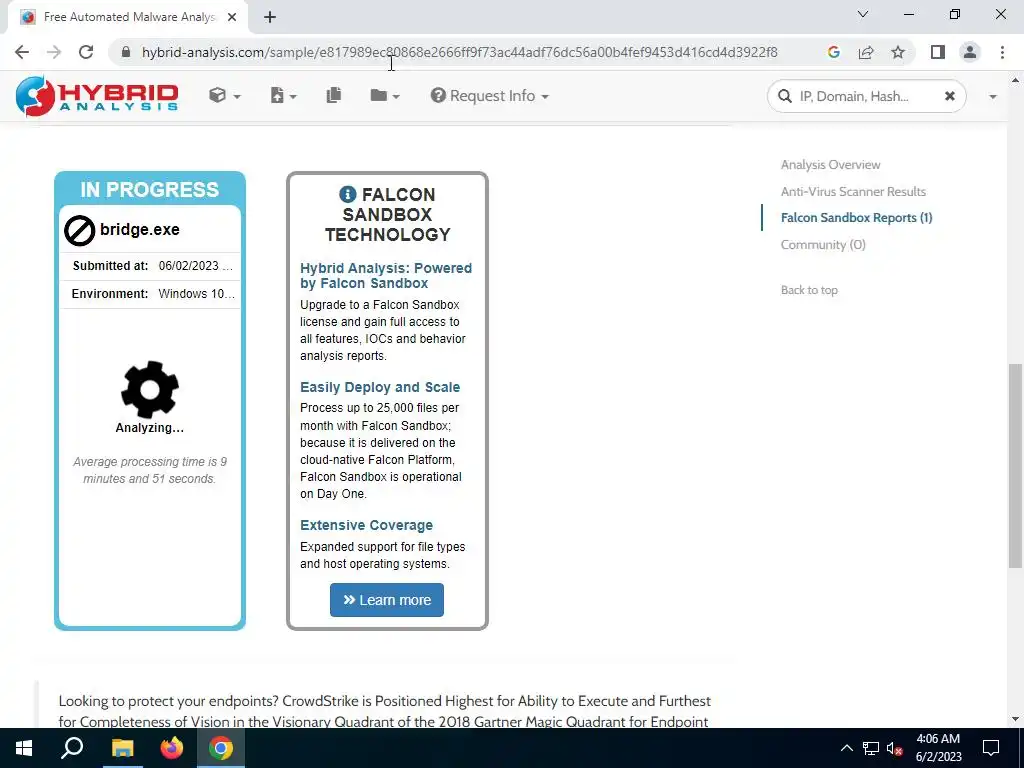Viewport: 1024px width, 768px height.
Task: Open the Community (0) section
Action: (823, 244)
